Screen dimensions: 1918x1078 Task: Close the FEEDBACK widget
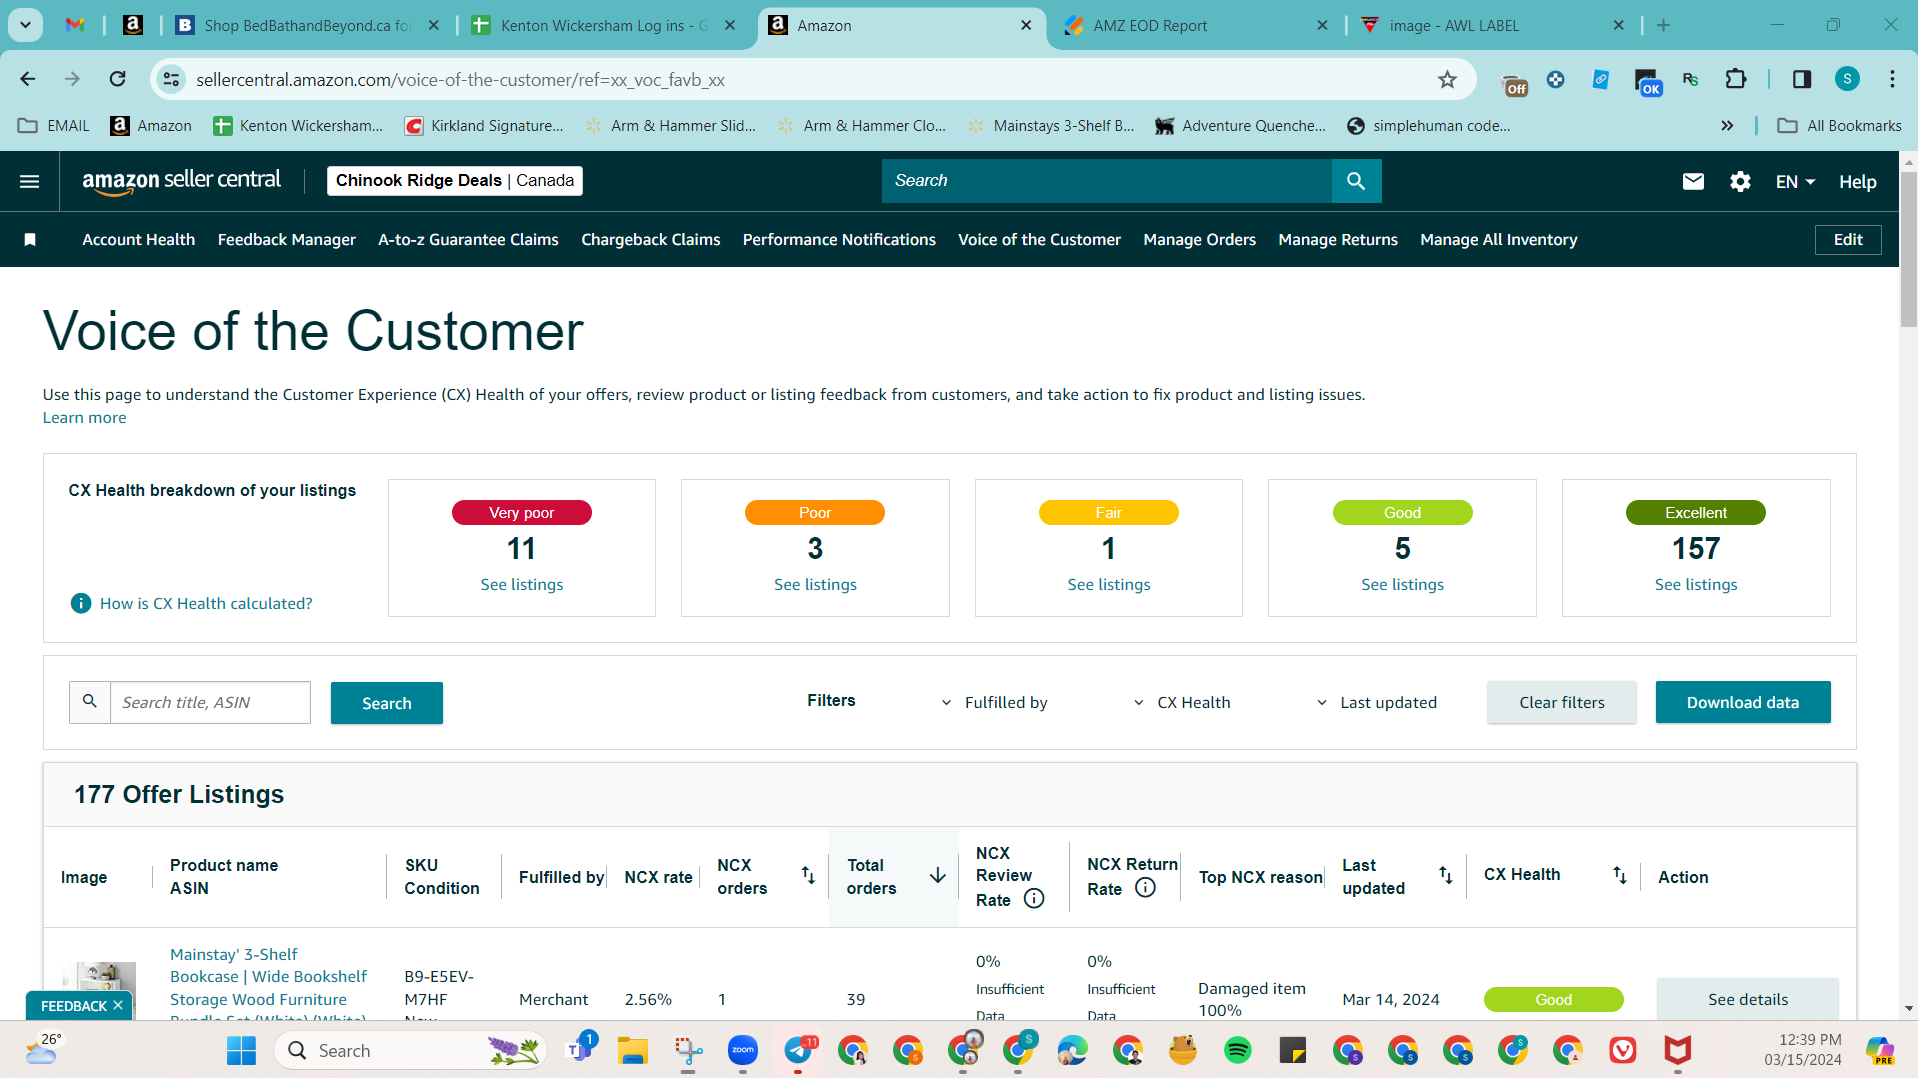118,1006
